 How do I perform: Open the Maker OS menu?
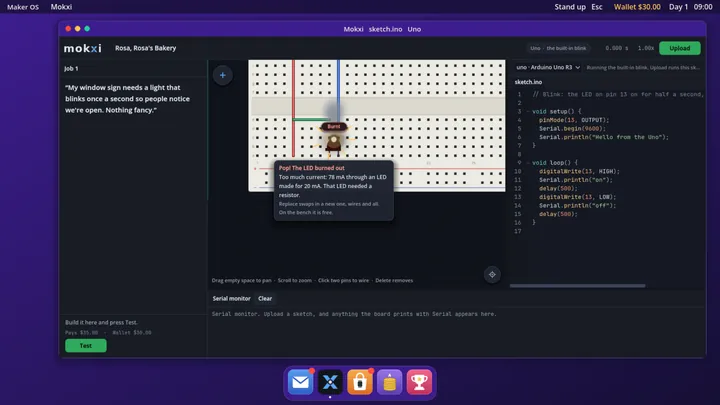[23, 7]
